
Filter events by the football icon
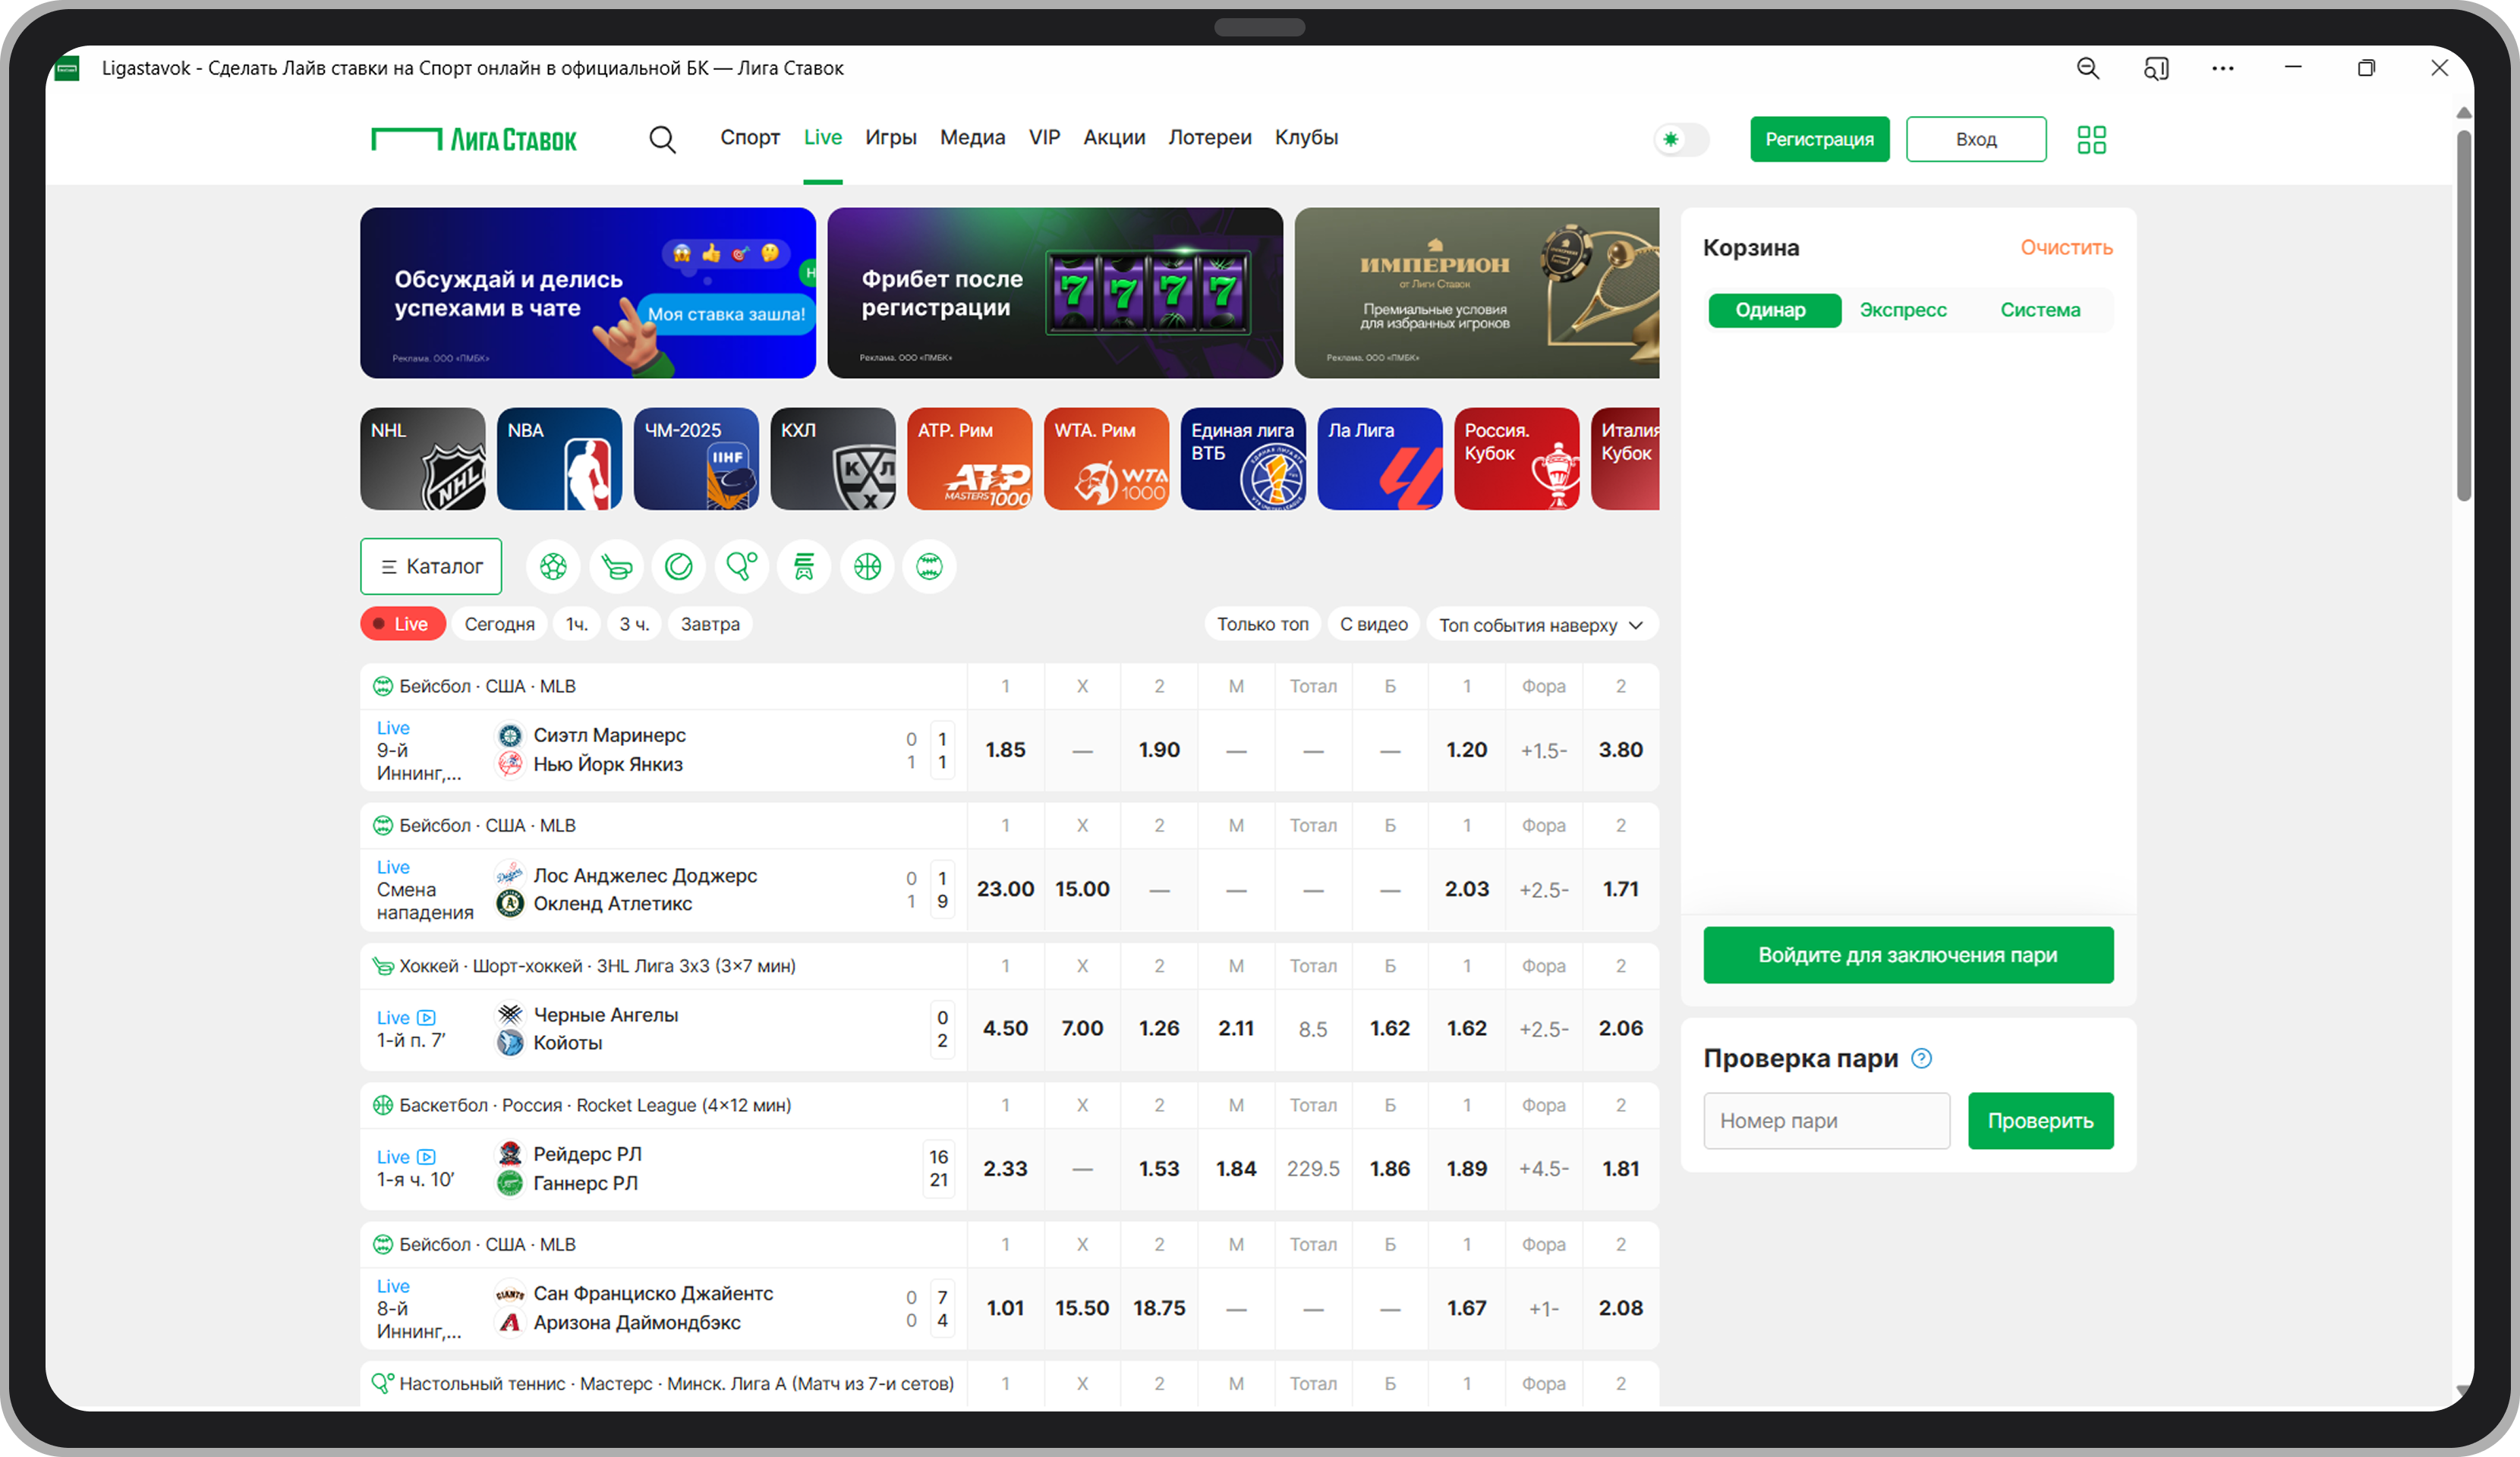553,567
